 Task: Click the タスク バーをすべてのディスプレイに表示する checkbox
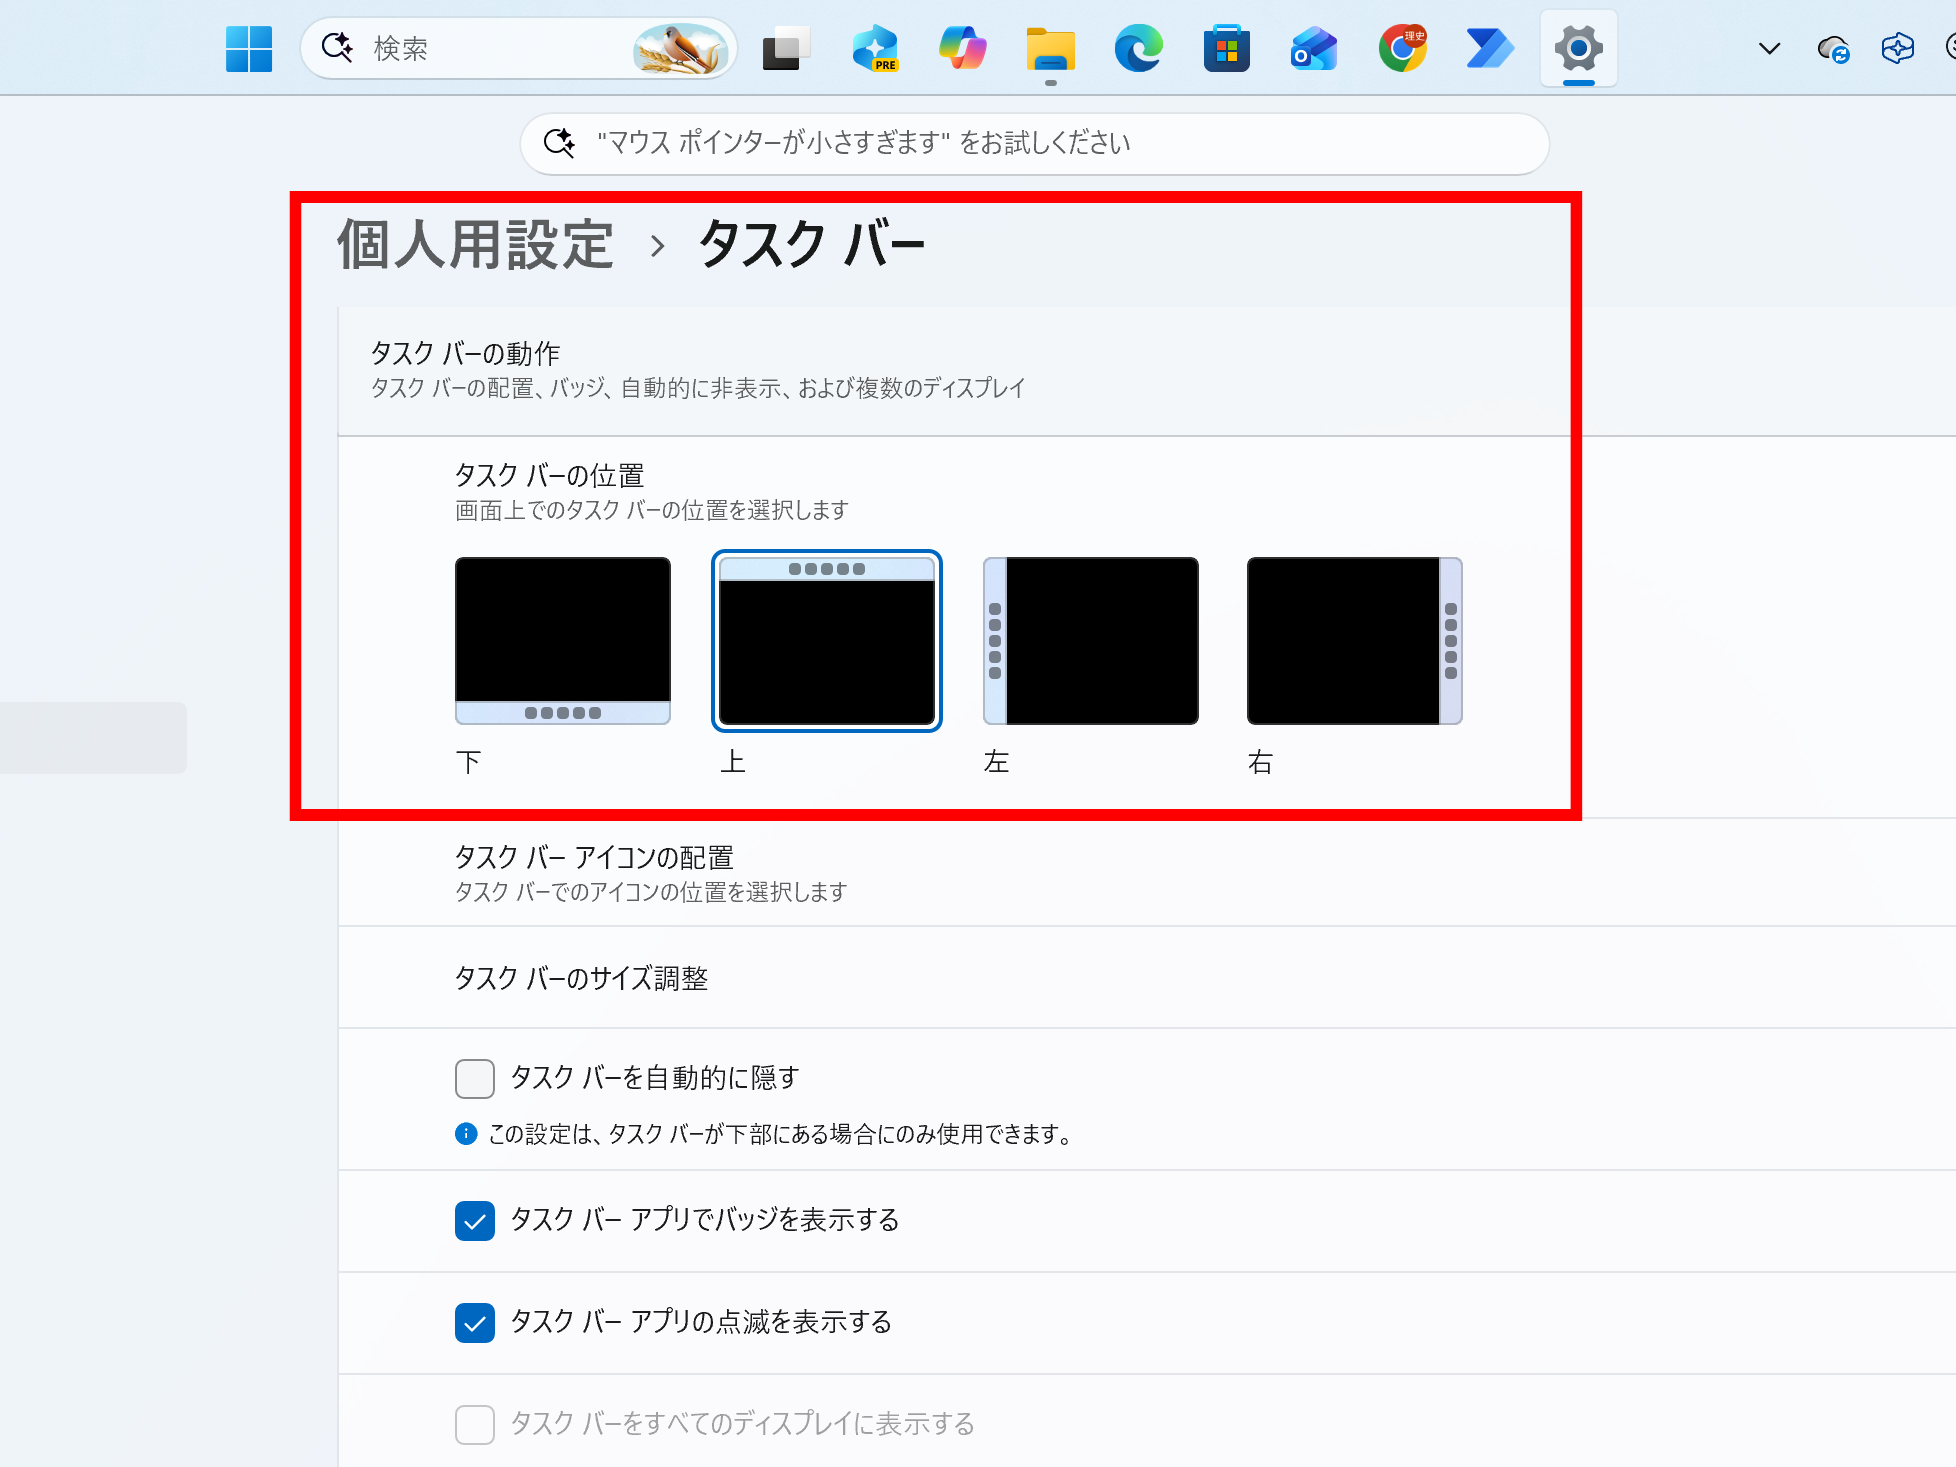[x=475, y=1425]
